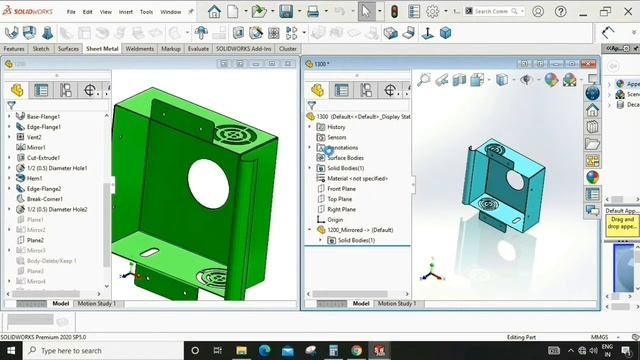
Task: Expand Edge-Flange1 feature in tree
Action: (9, 127)
